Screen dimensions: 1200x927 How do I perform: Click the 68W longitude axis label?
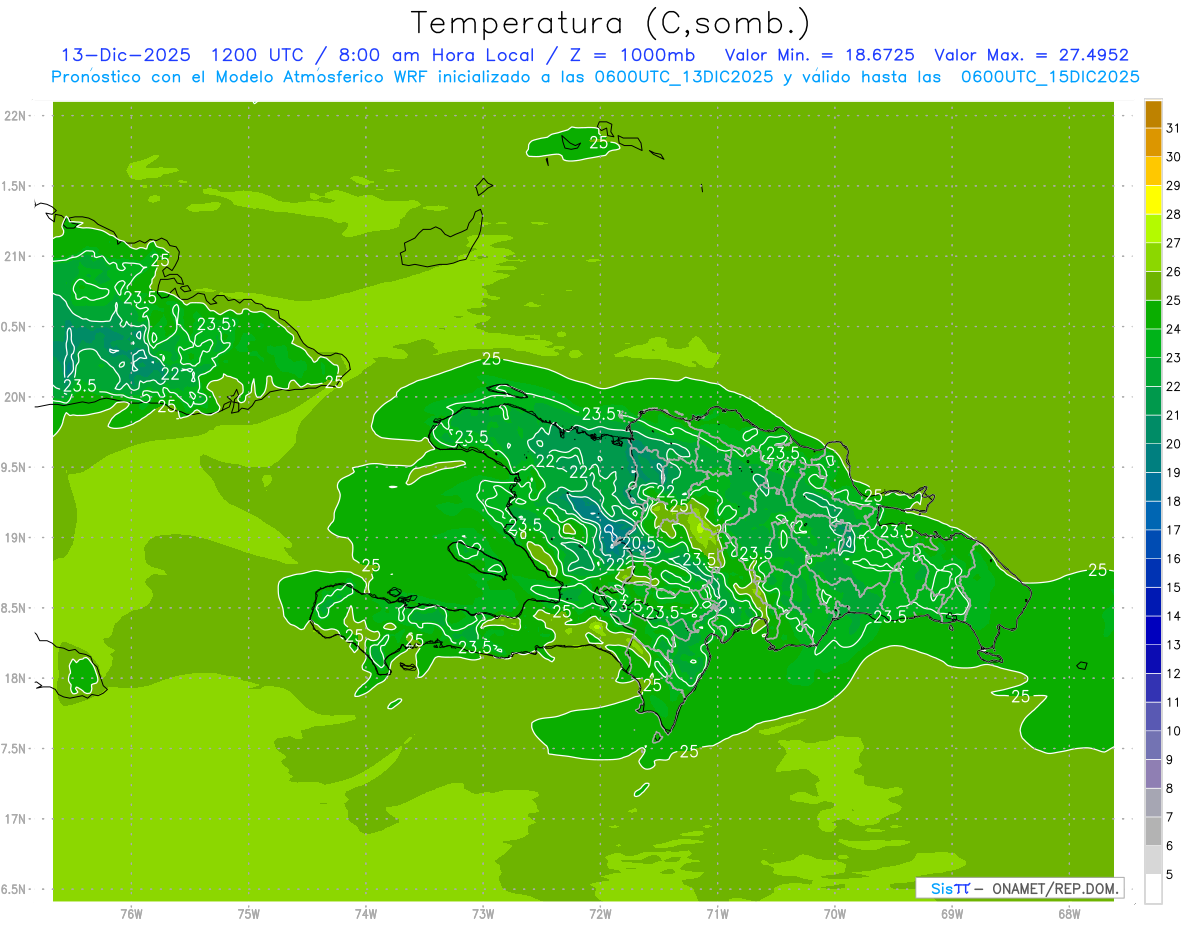[x=1069, y=914]
